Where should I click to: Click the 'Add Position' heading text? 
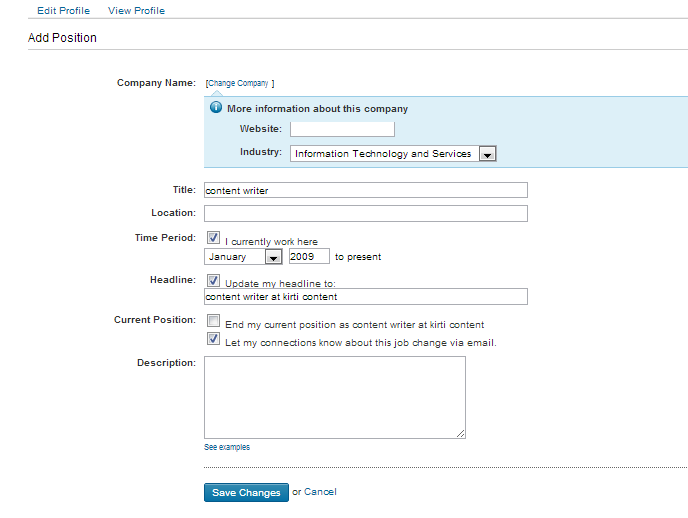pos(62,38)
